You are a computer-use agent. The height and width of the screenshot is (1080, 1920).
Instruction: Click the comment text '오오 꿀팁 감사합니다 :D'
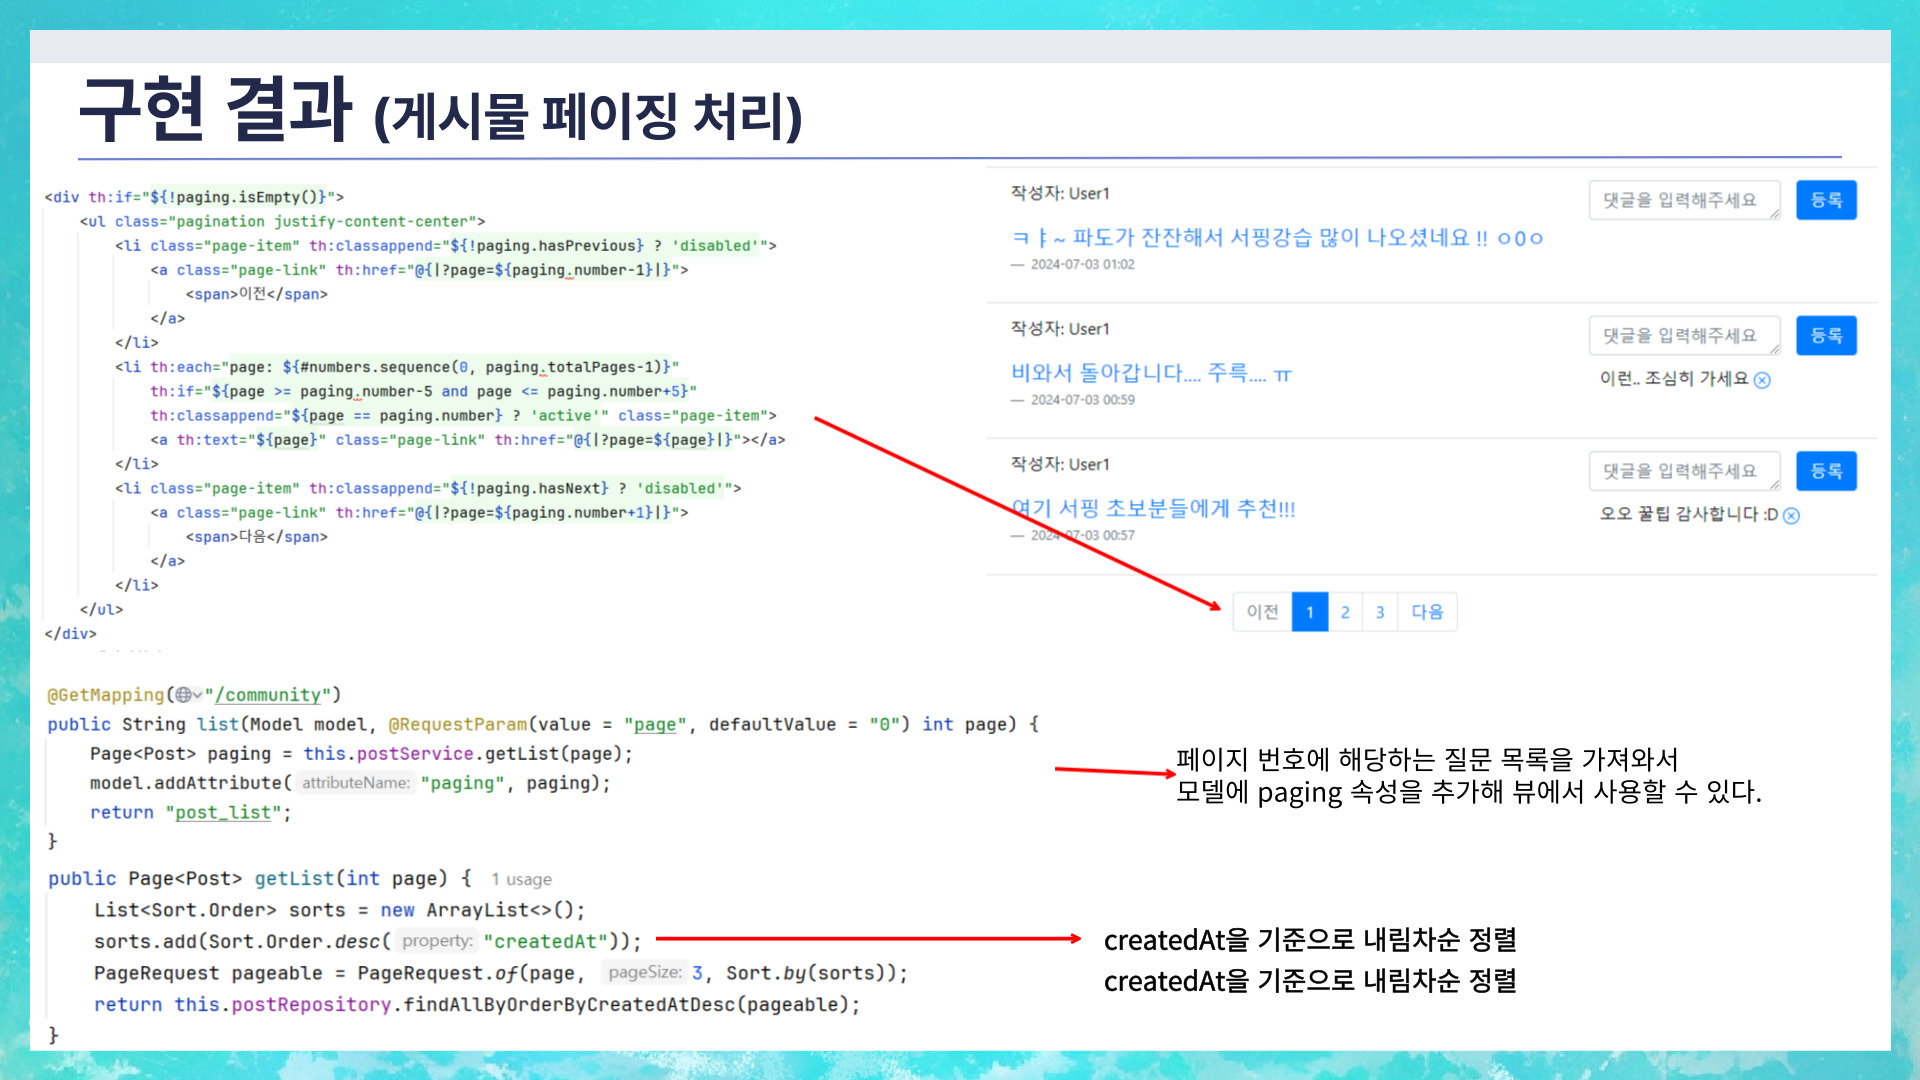coord(1688,514)
